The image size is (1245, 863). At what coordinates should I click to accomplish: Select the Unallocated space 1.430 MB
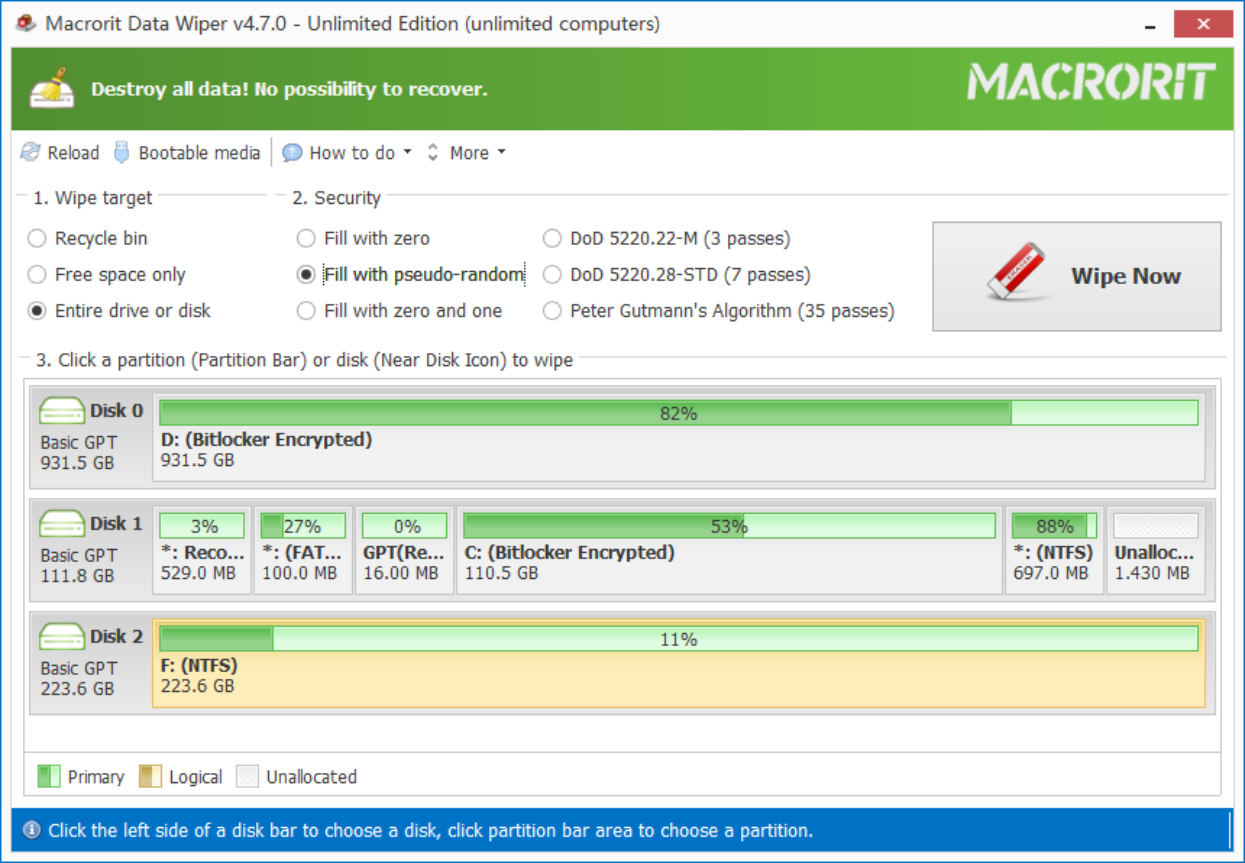[x=1155, y=549]
